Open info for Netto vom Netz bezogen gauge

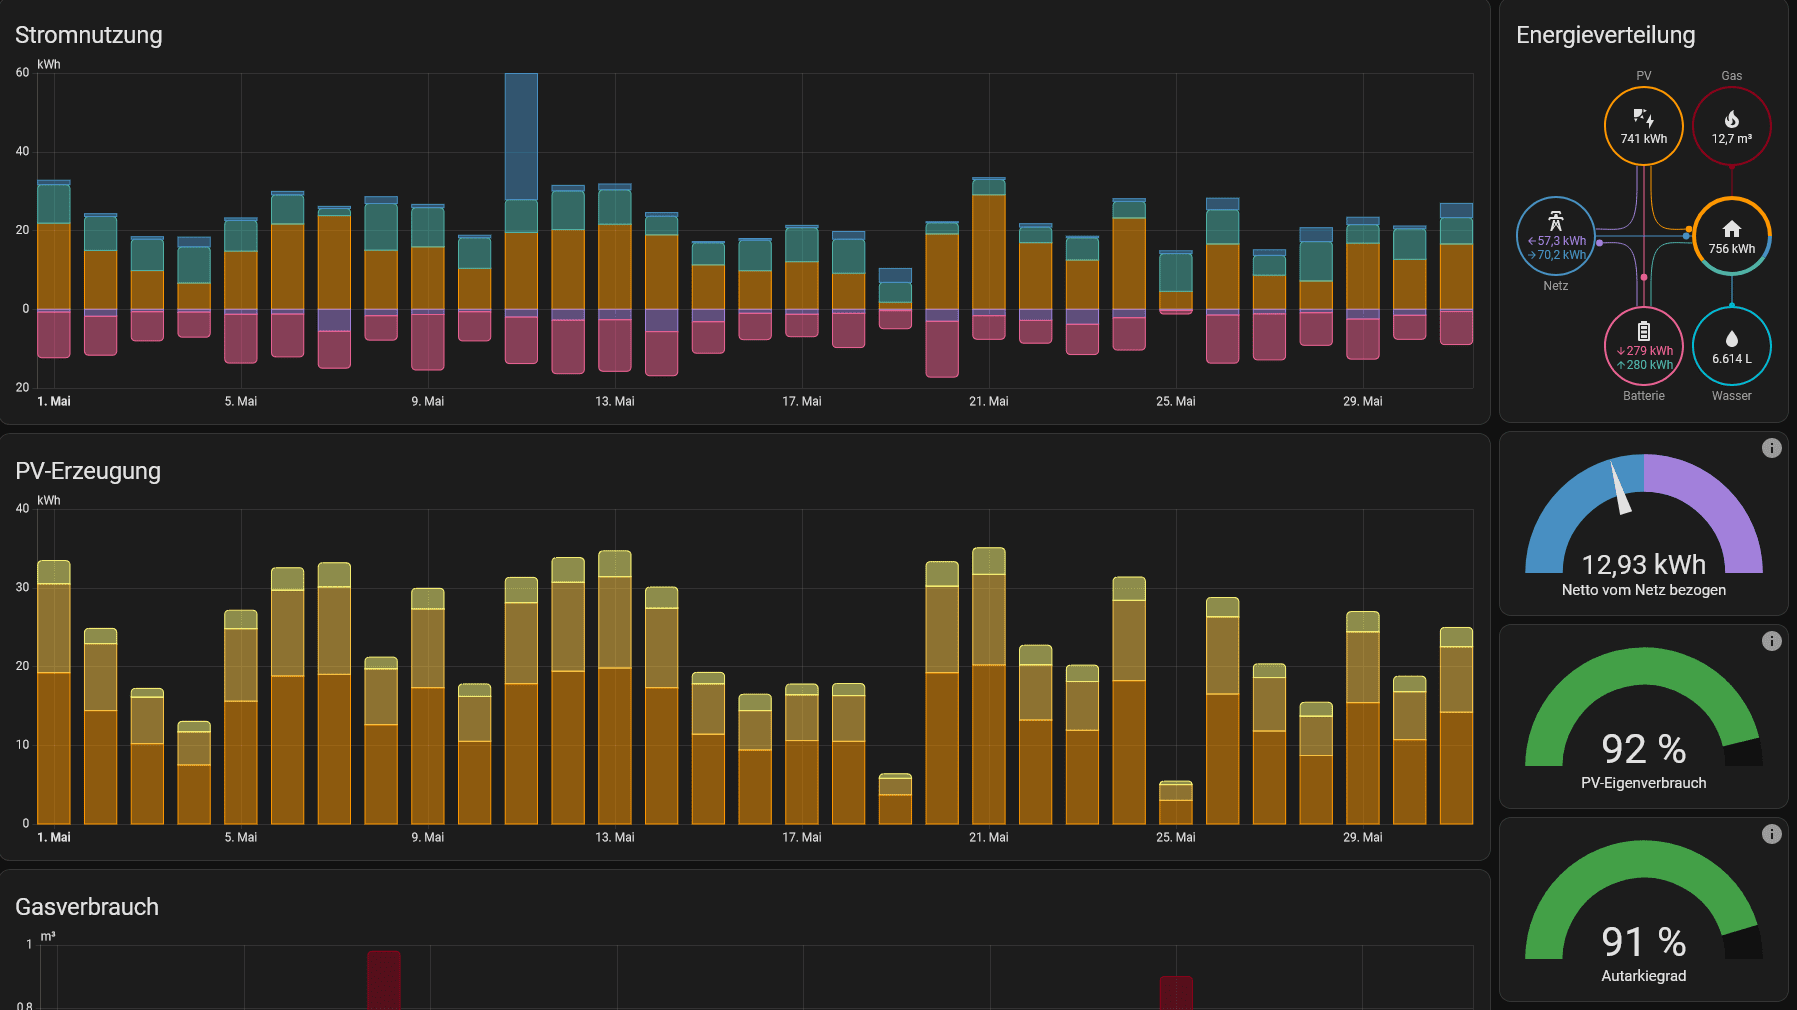point(1771,448)
